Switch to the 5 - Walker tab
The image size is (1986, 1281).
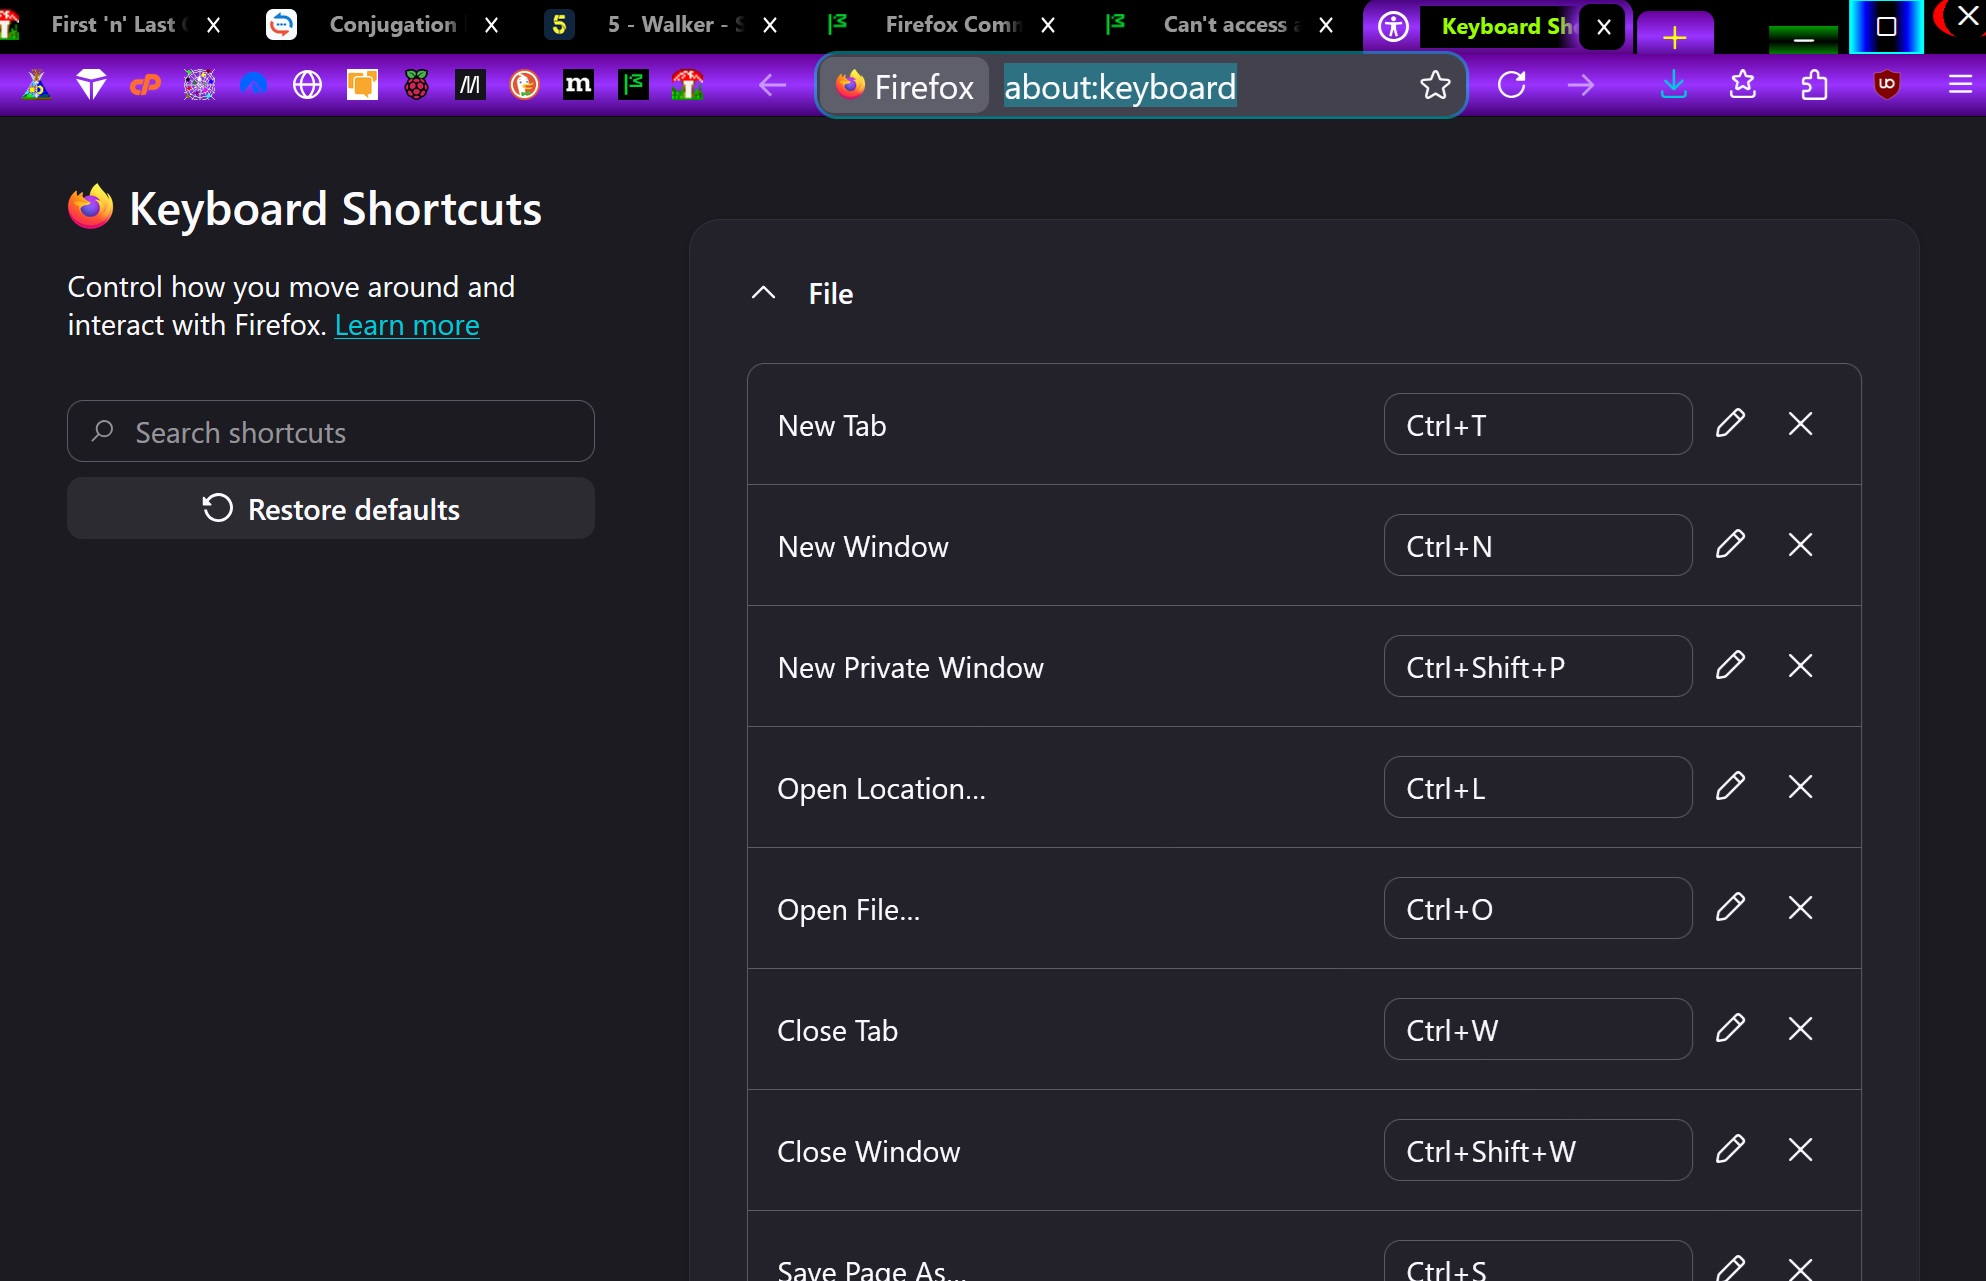[661, 25]
